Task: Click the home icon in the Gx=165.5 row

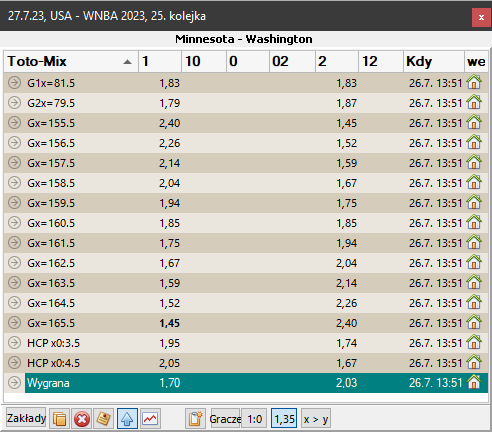Action: tap(474, 322)
